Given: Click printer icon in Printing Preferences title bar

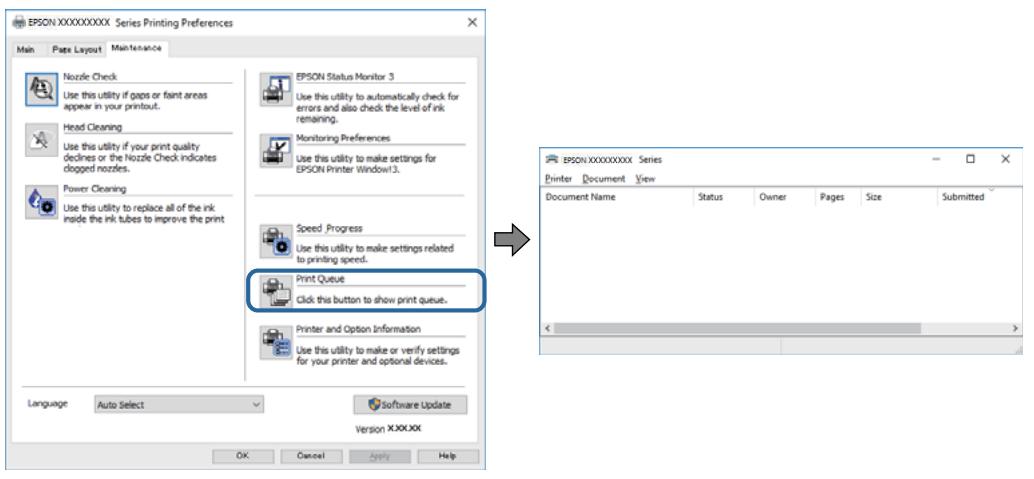Looking at the screenshot, I should 20,22.
